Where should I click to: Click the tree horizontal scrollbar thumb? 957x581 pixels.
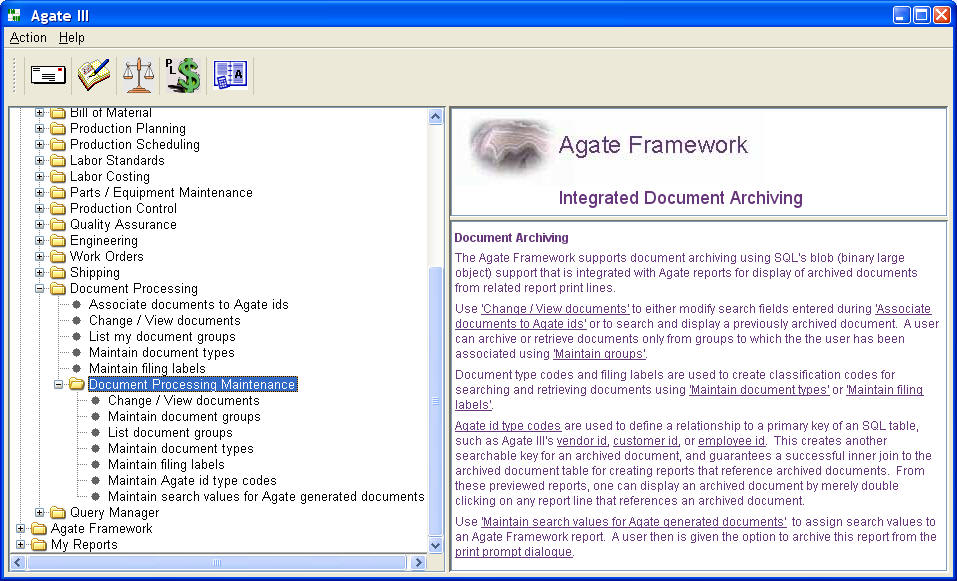217,563
